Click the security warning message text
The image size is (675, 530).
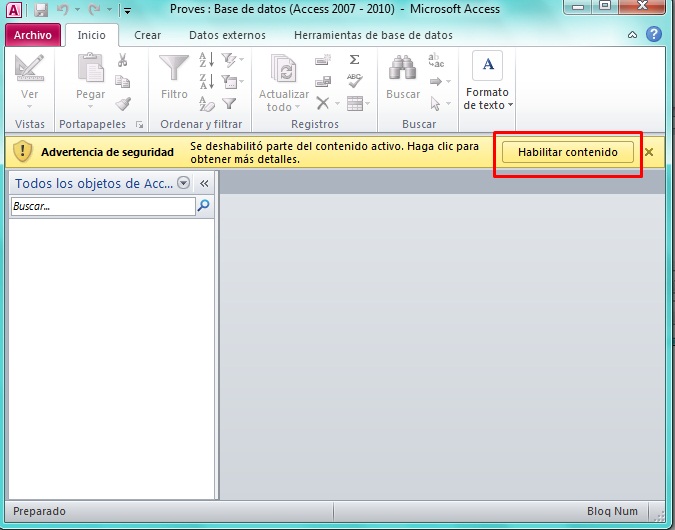click(334, 152)
